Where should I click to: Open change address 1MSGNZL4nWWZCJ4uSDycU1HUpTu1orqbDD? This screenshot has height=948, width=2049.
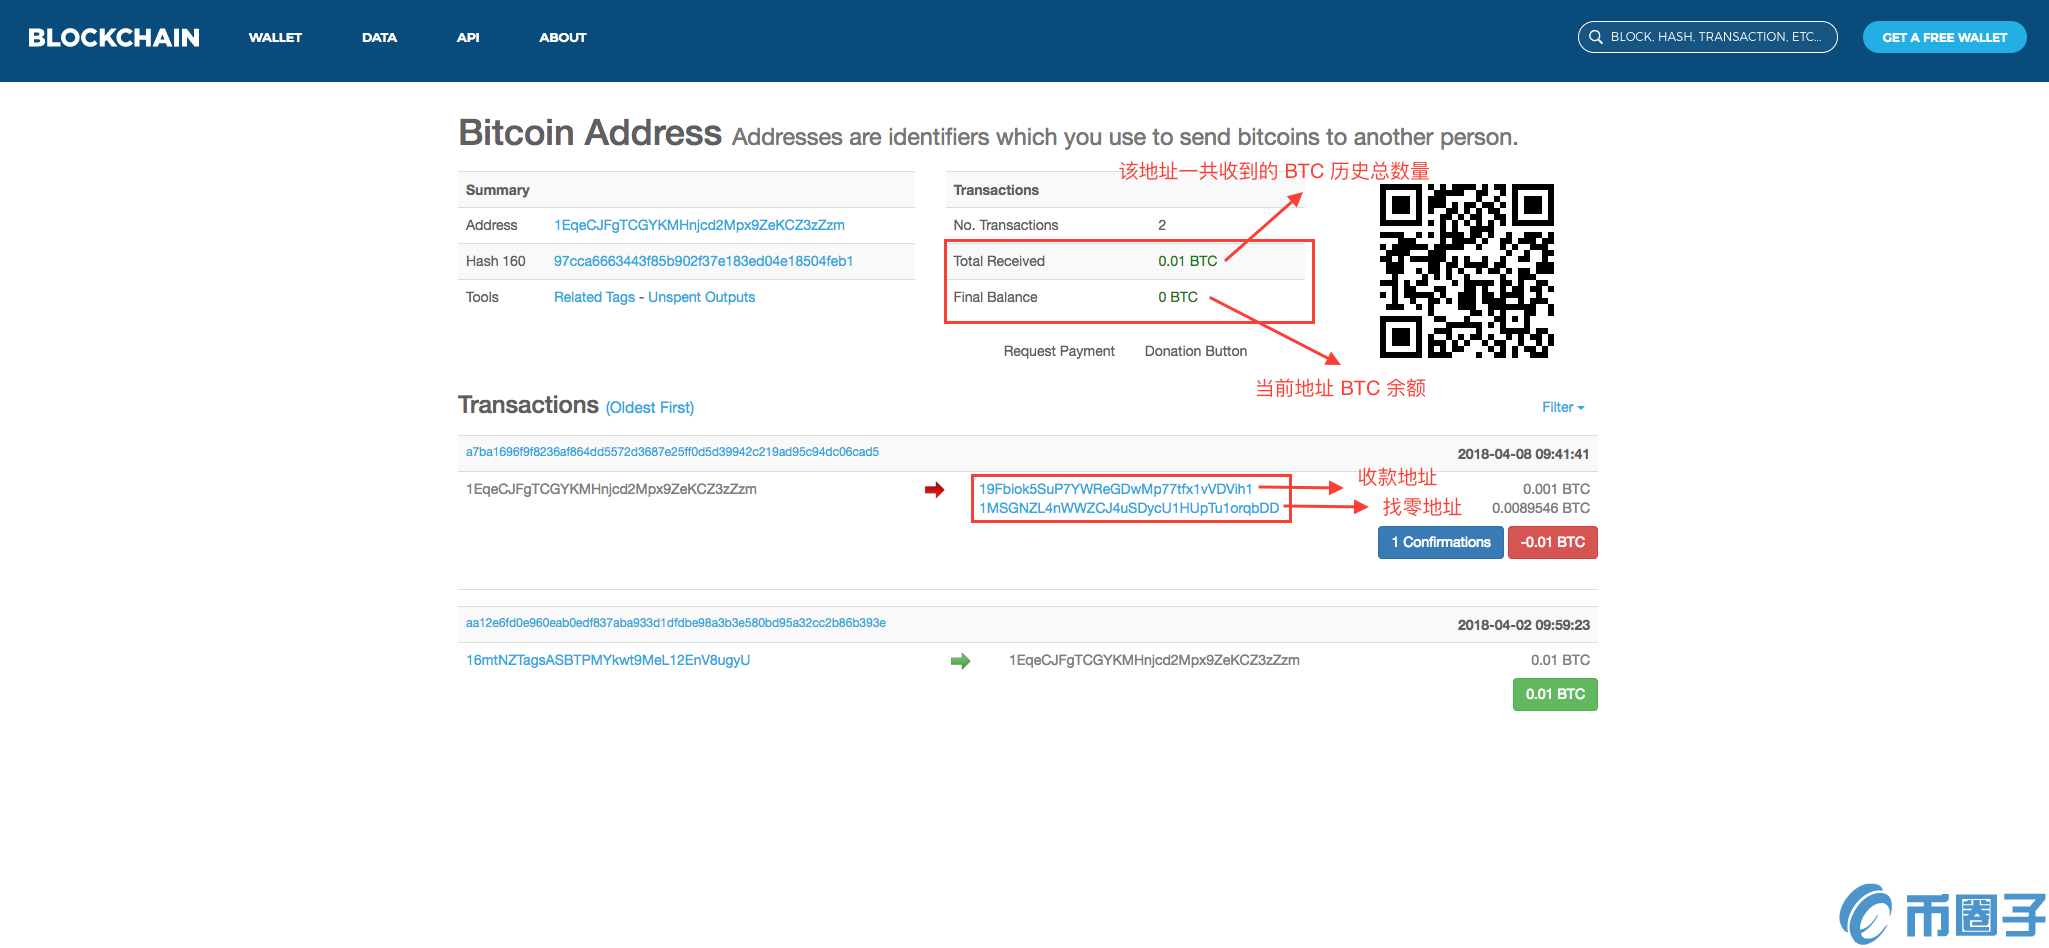[1129, 508]
